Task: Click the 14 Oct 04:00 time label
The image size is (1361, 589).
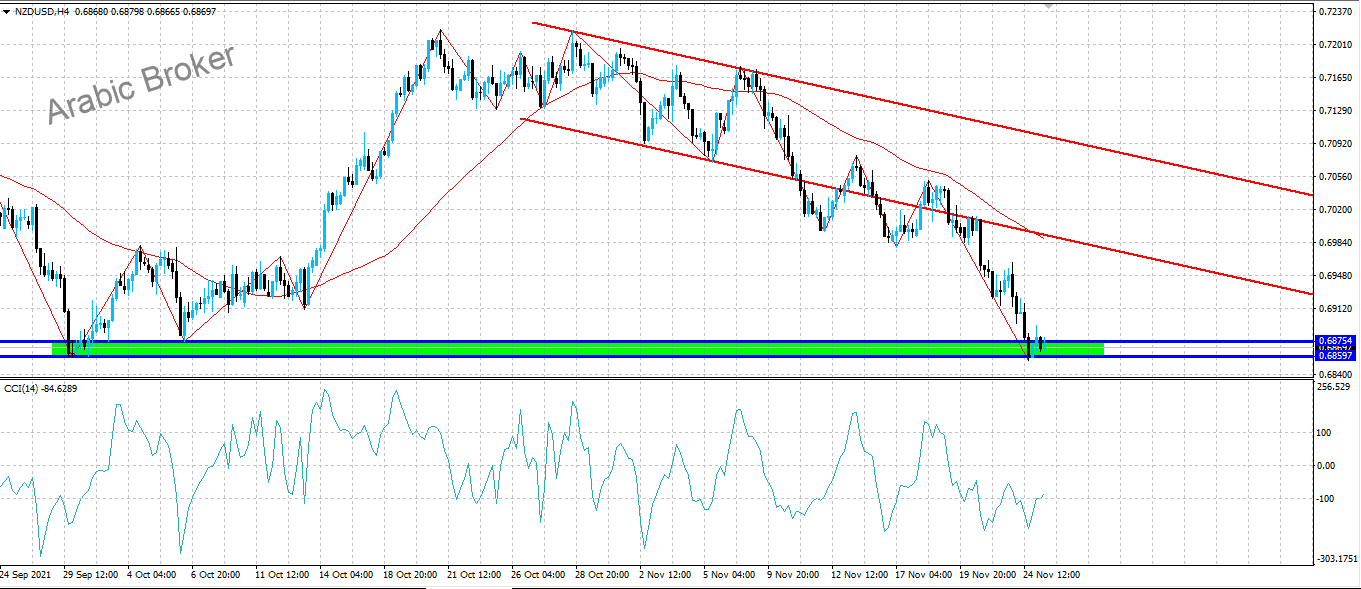Action: (346, 576)
